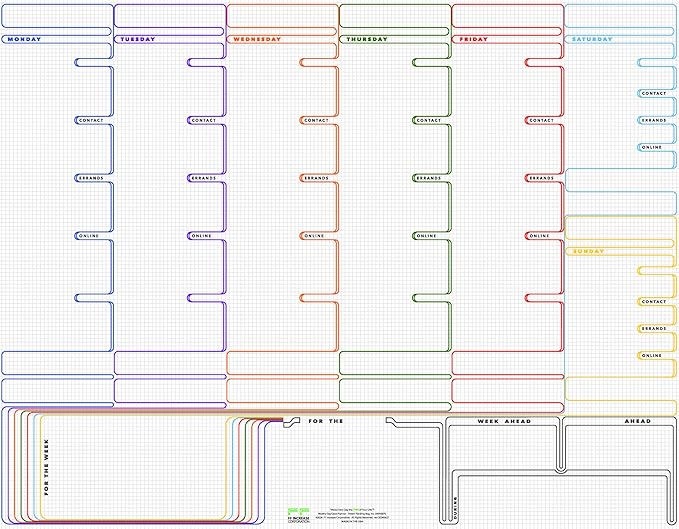Choose the ONLINE label in Wednesday column

click(x=314, y=235)
